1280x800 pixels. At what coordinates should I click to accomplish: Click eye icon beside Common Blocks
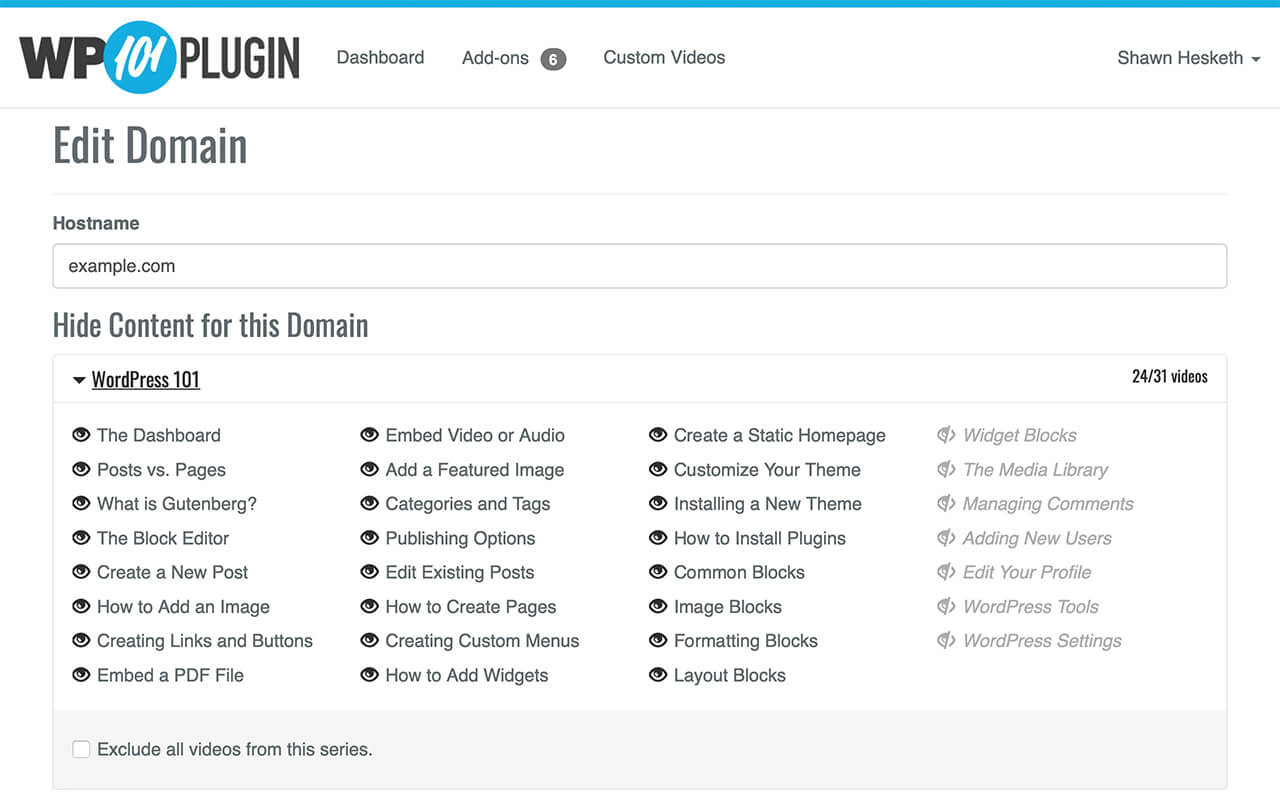(x=658, y=572)
